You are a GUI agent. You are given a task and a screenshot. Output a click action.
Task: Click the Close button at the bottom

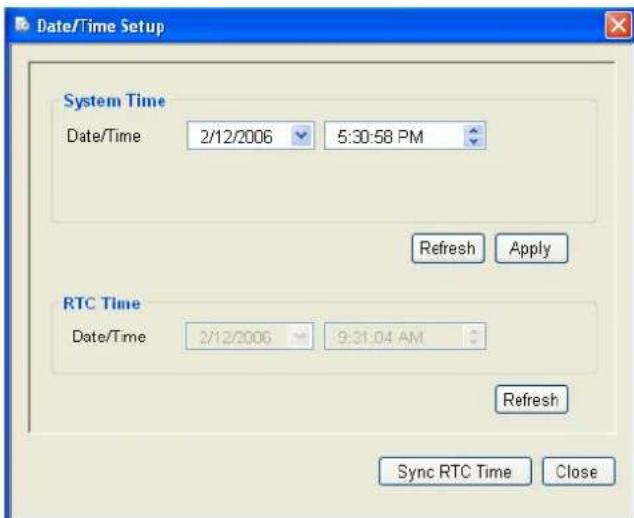point(578,471)
